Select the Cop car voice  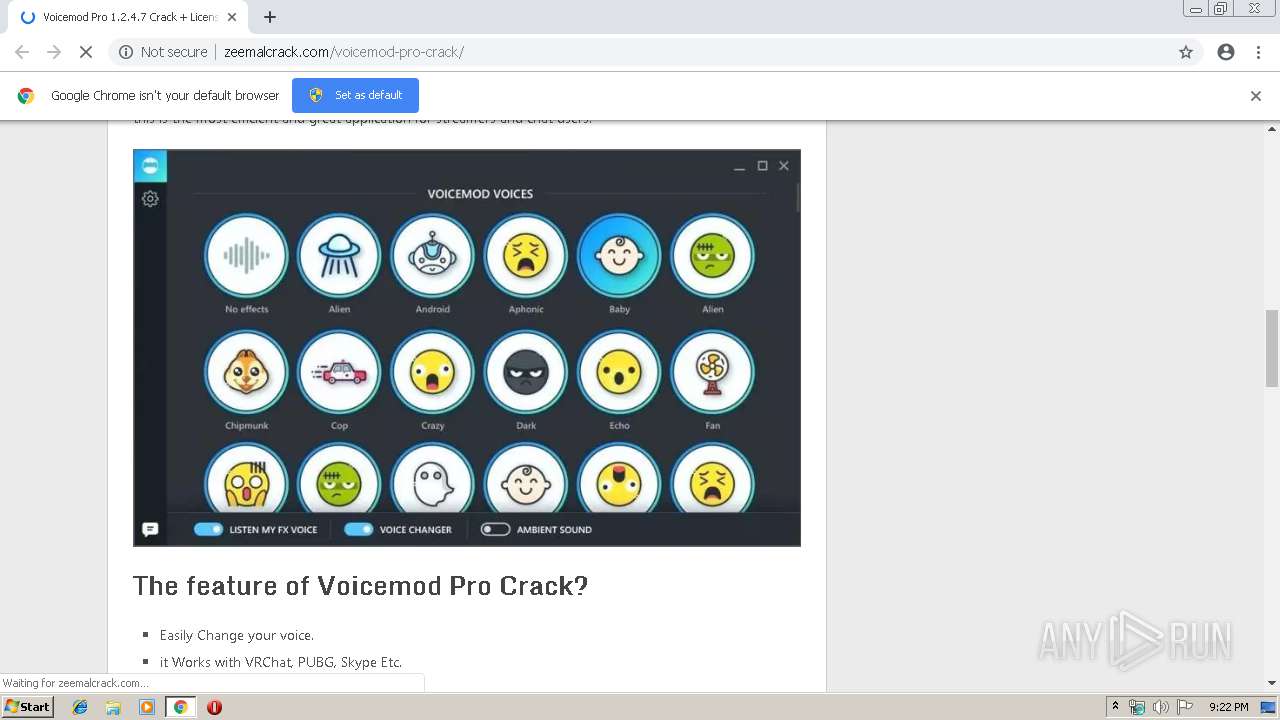point(339,372)
